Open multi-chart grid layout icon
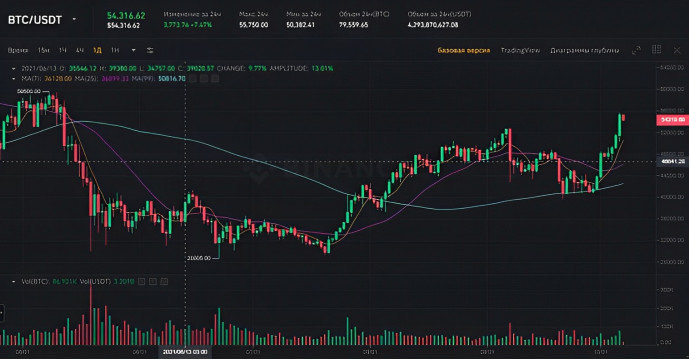Screen dimensions: 689x360 tap(656, 50)
